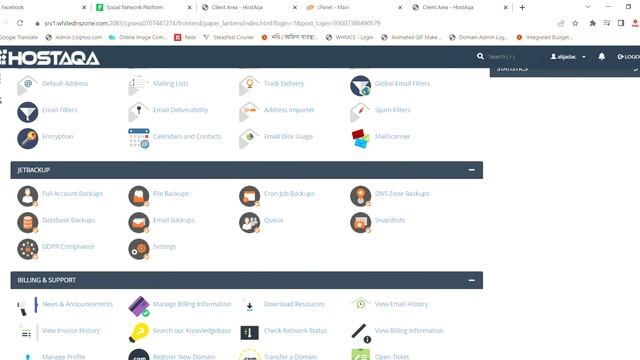Viewport: 640px width, 360px height.
Task: Open the Address Importer icon
Action: [249, 112]
